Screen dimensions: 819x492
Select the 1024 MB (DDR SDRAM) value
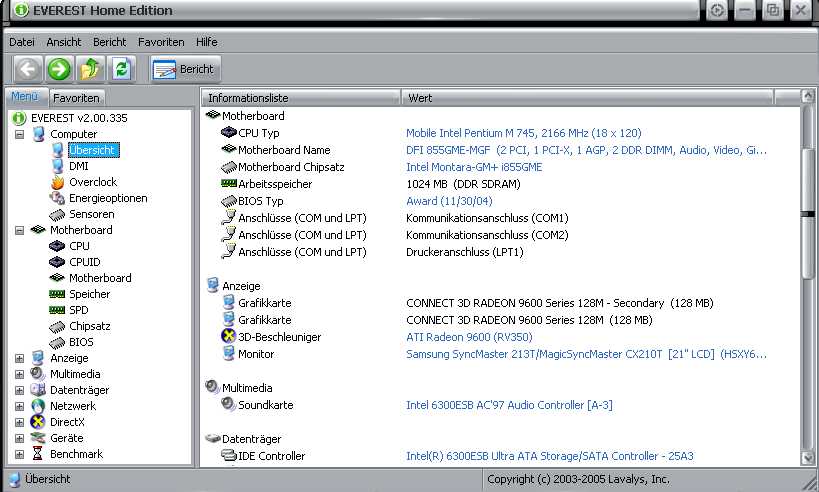(463, 184)
